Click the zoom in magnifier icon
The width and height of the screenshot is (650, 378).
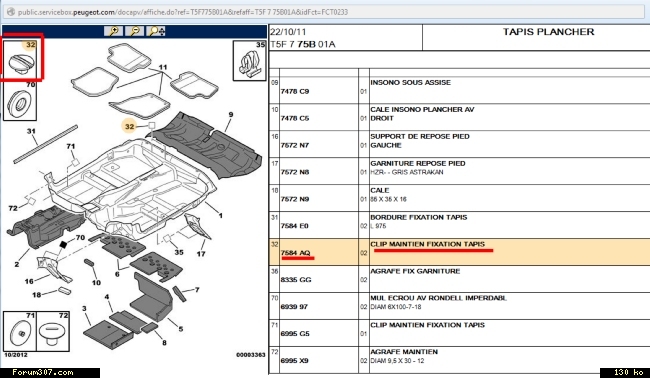click(x=113, y=31)
